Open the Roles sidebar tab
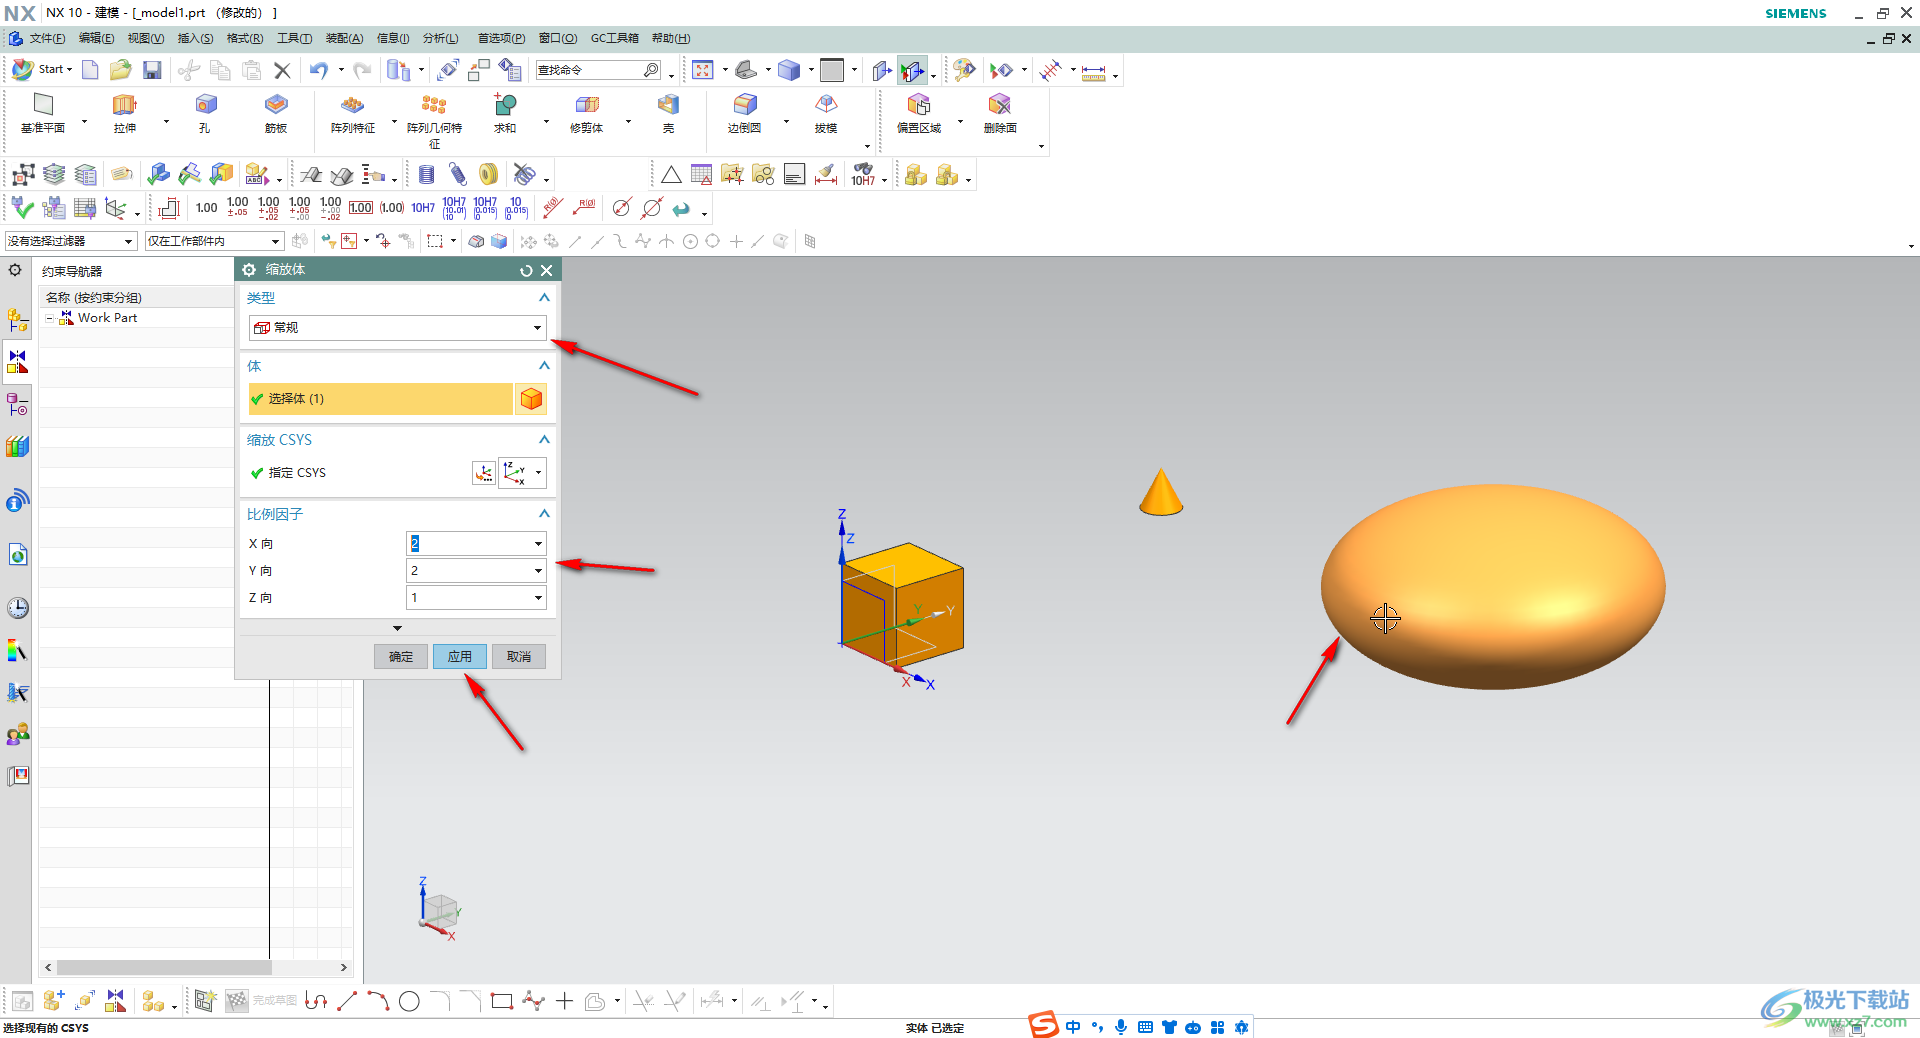Screen dimensions: 1920x1038 pos(17,735)
